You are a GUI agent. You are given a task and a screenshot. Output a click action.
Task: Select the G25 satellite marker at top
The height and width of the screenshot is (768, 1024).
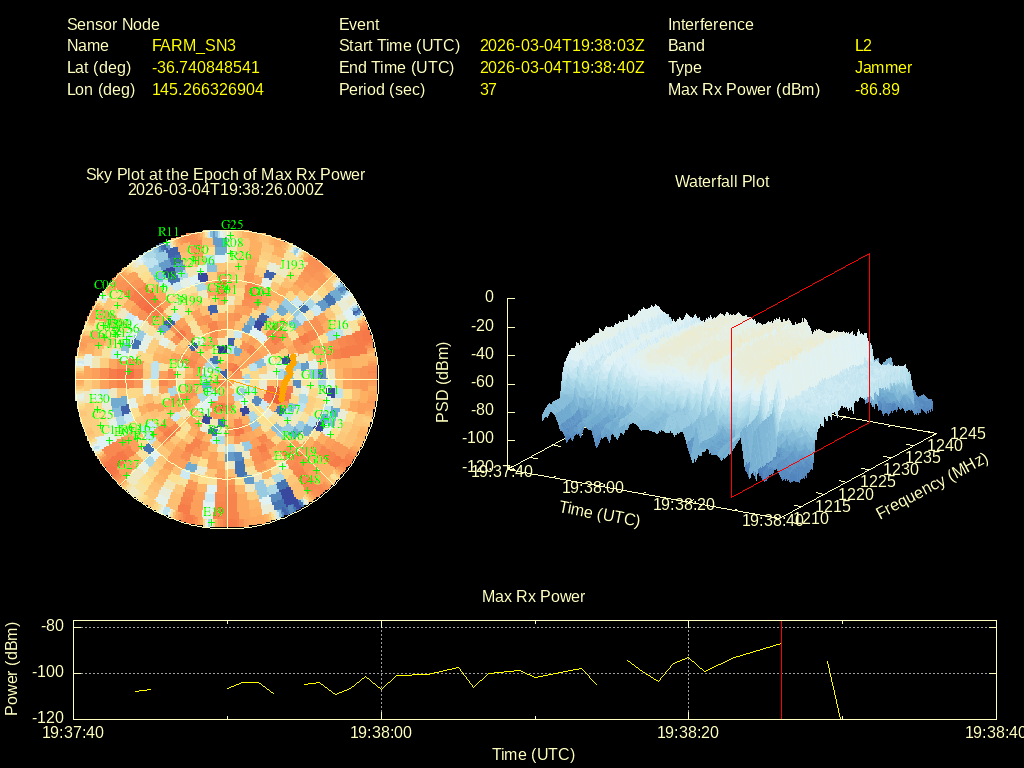coord(231,234)
